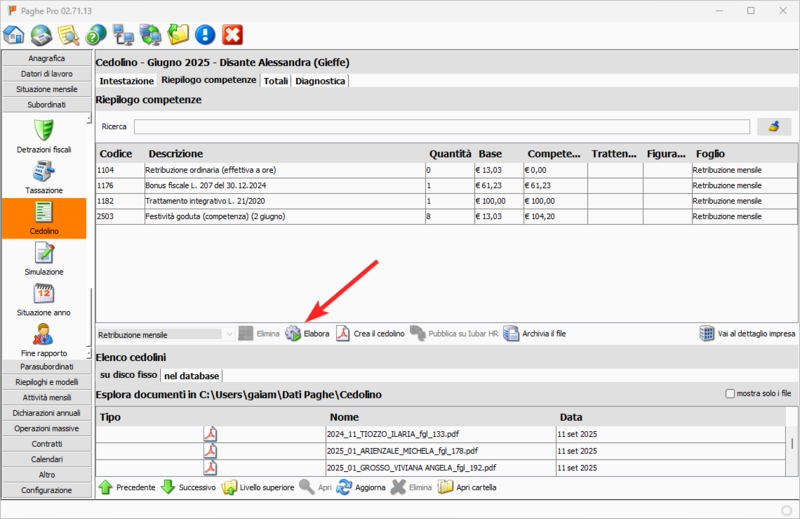Open Tassazione from the sidebar

point(44,177)
